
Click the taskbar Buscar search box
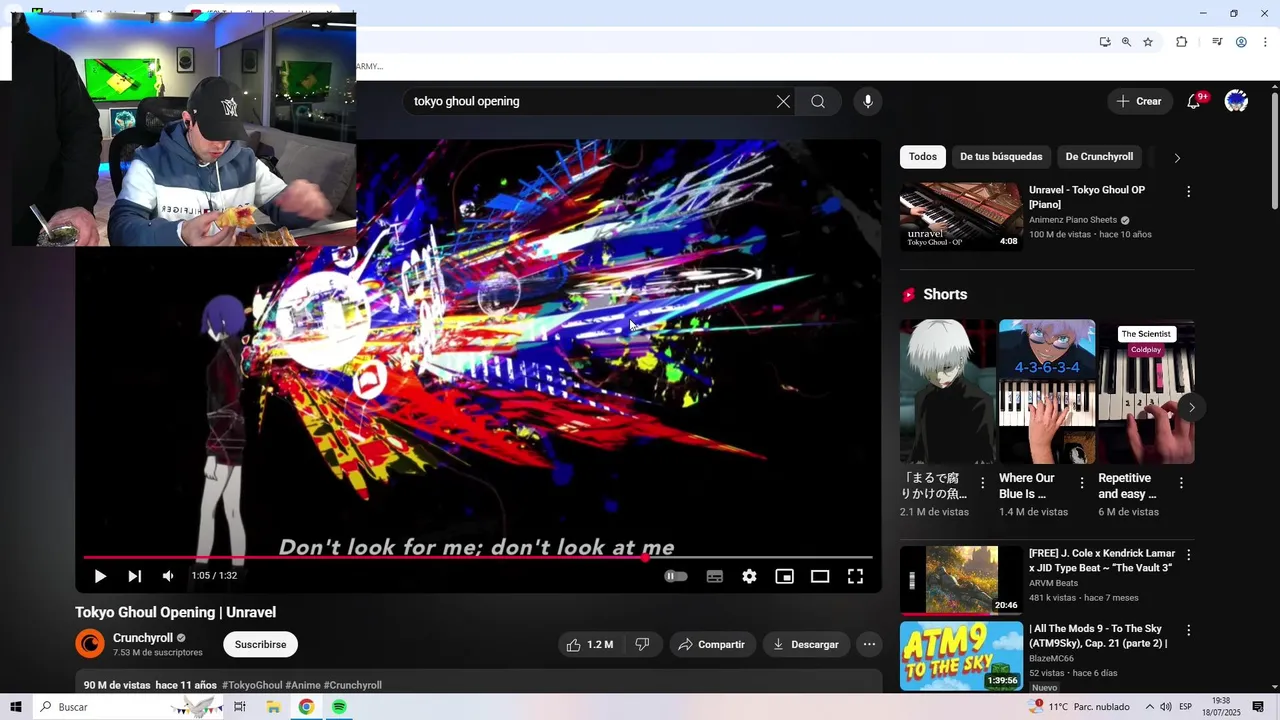pyautogui.click(x=130, y=707)
